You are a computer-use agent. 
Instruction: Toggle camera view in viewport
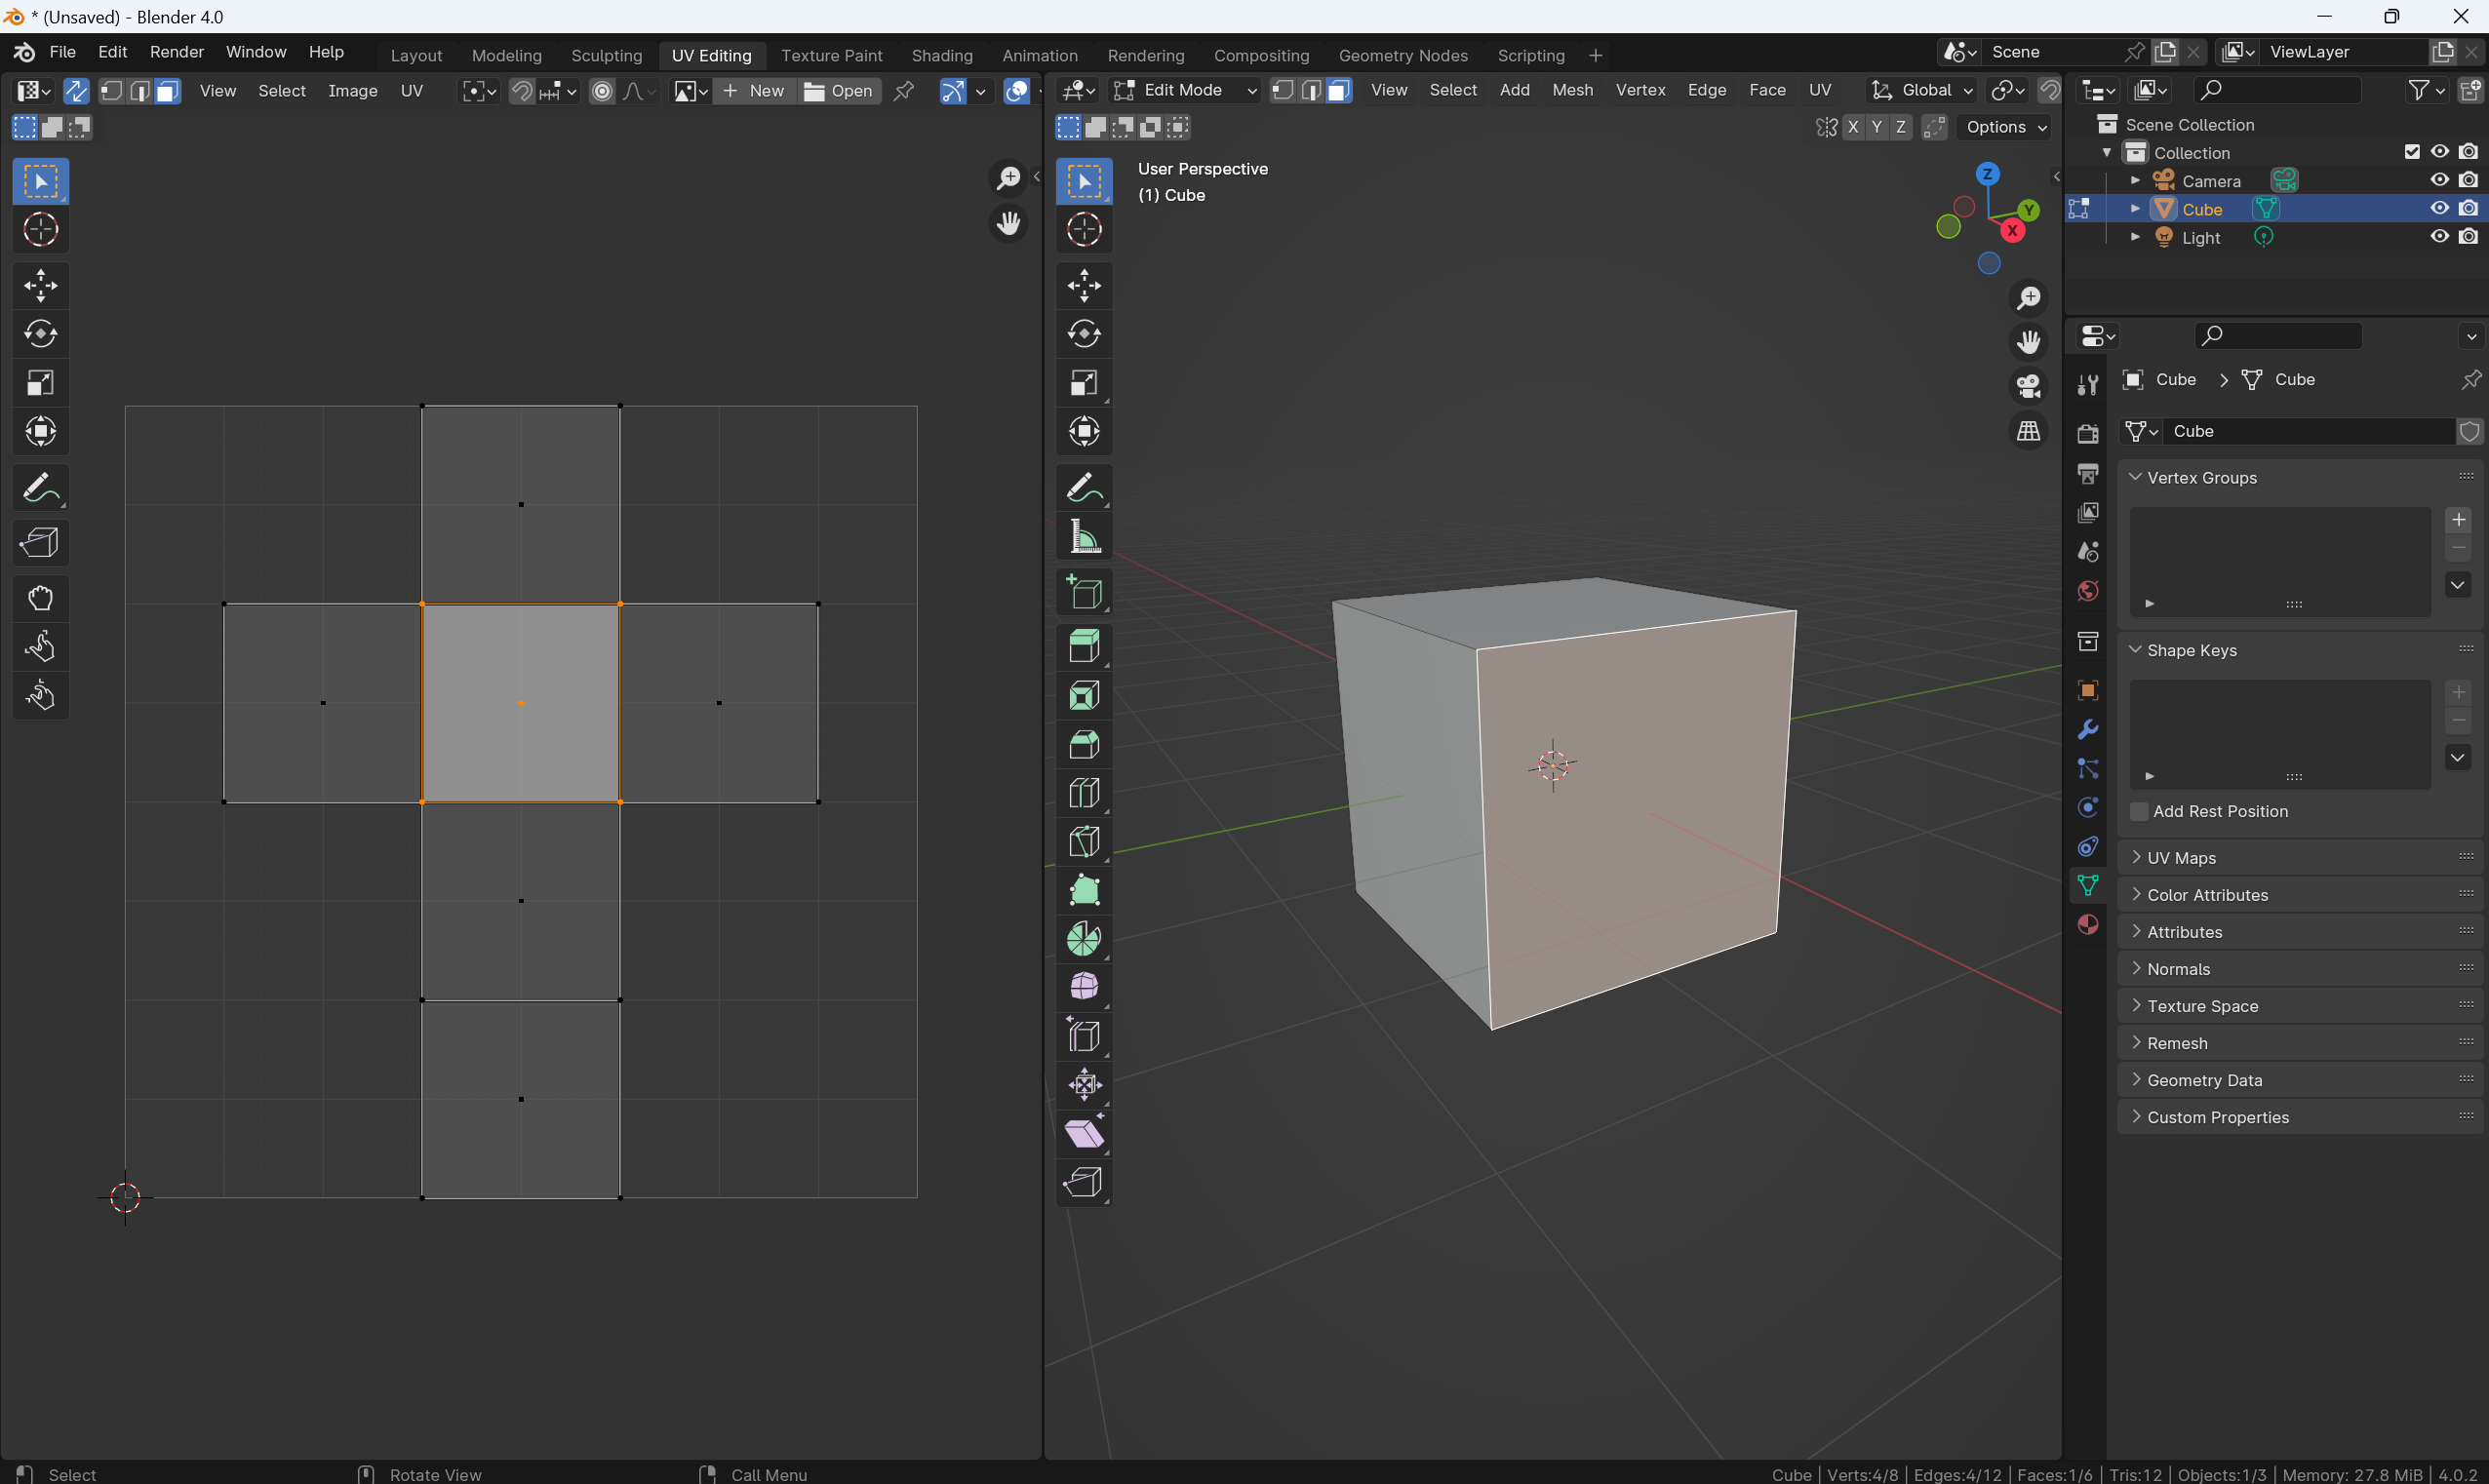pyautogui.click(x=2028, y=387)
